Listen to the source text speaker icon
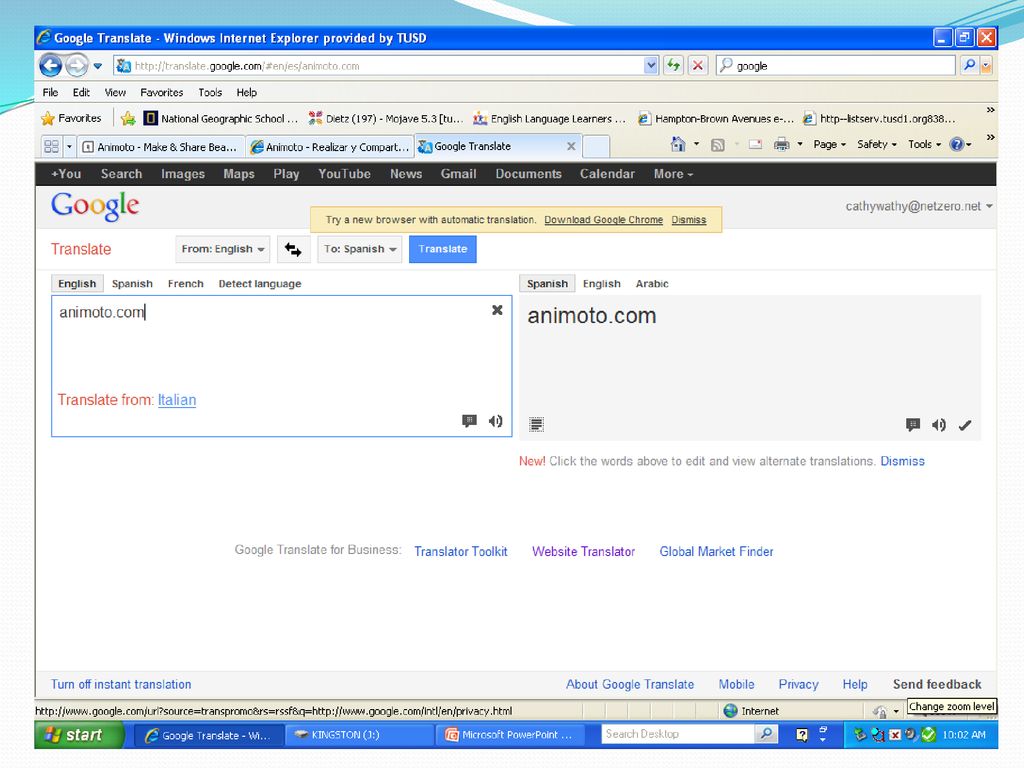 coord(496,421)
